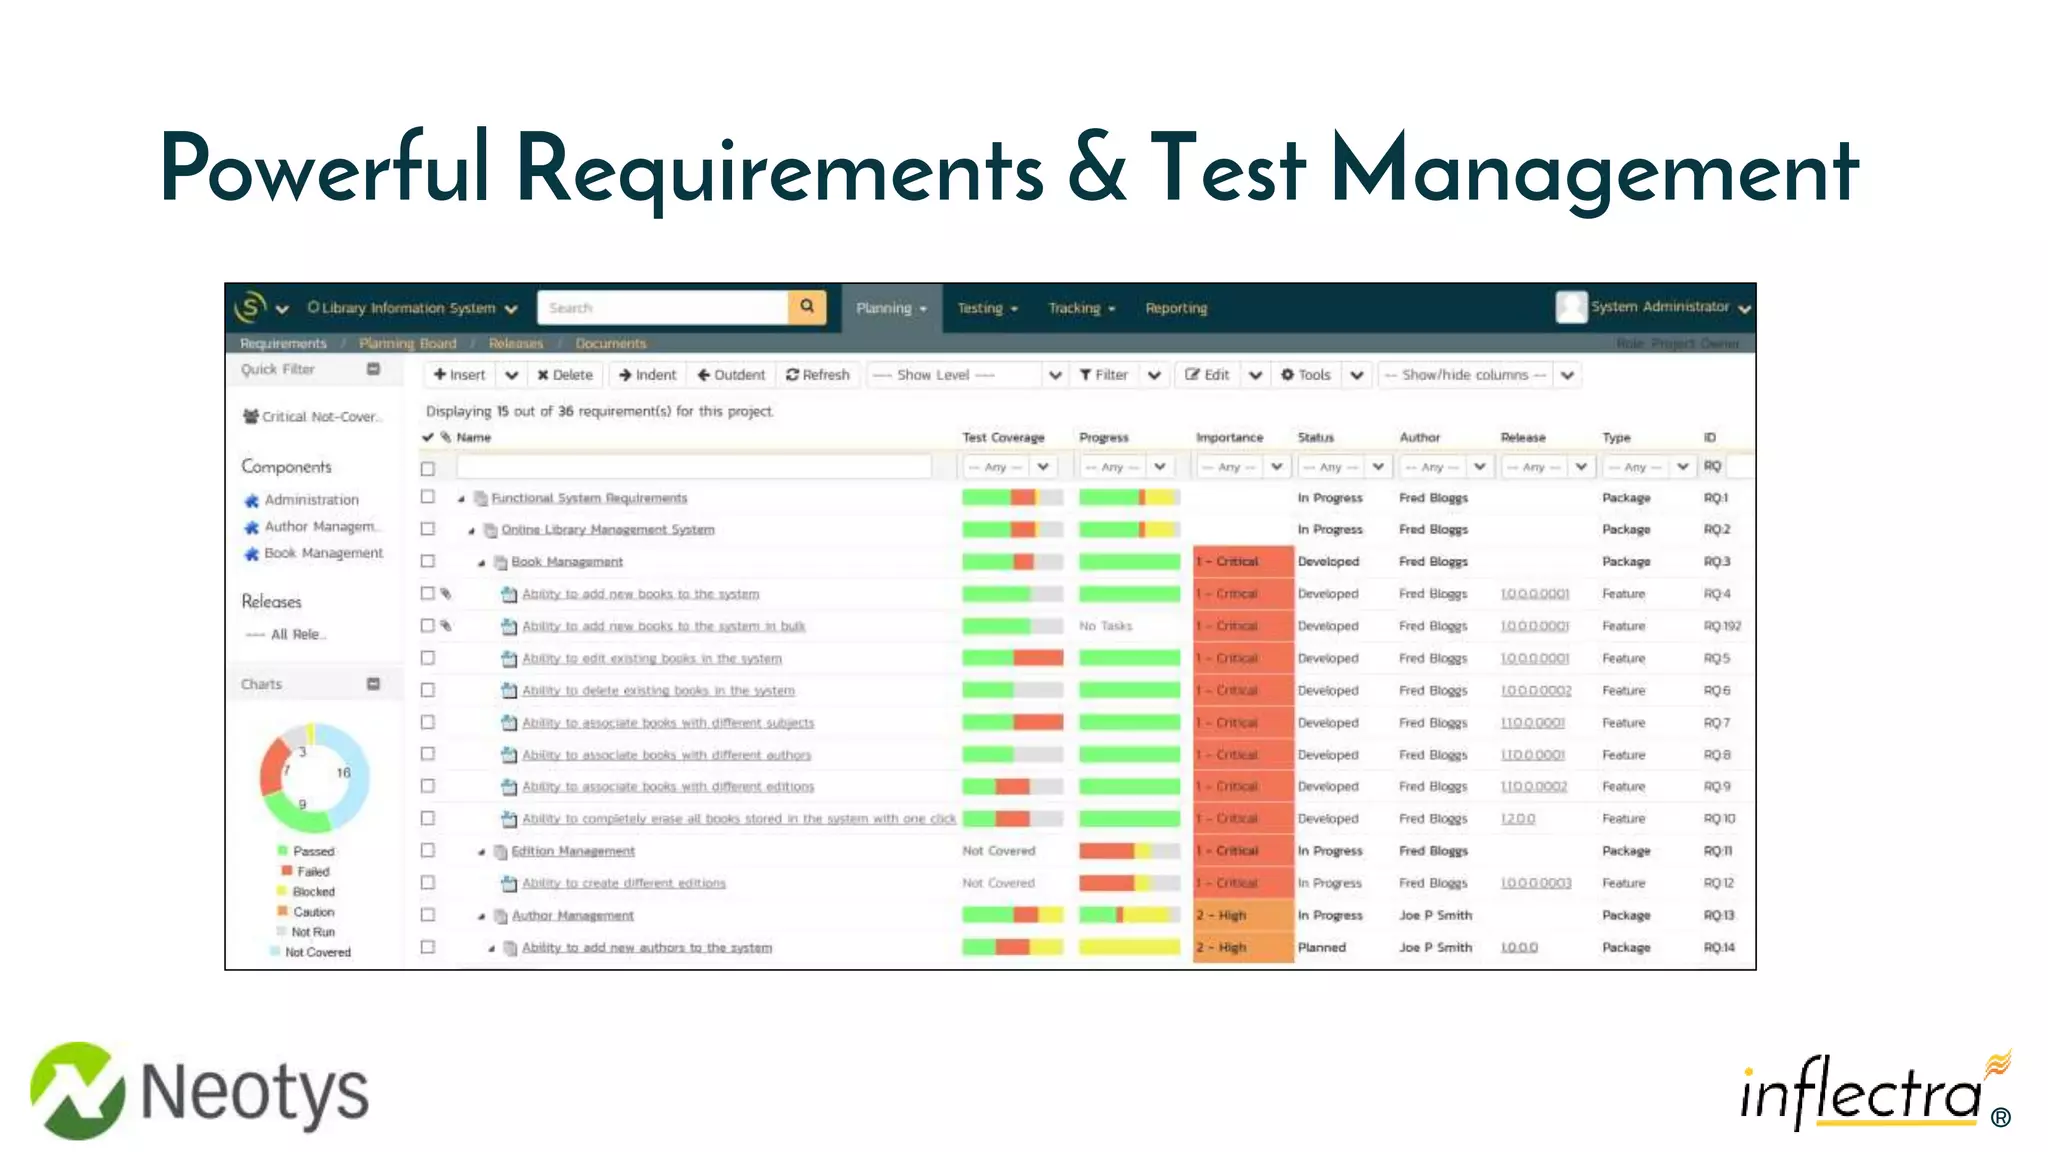Tick checkbox for Edition Management row

(428, 850)
